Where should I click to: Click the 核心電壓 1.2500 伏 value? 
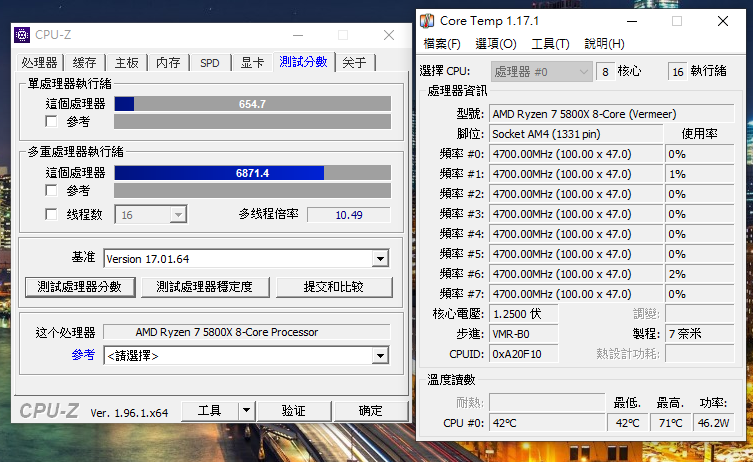[524, 314]
